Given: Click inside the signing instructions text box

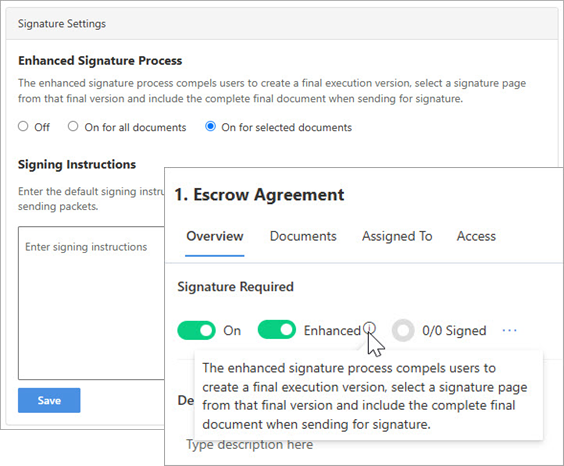Looking at the screenshot, I should coord(91,303).
